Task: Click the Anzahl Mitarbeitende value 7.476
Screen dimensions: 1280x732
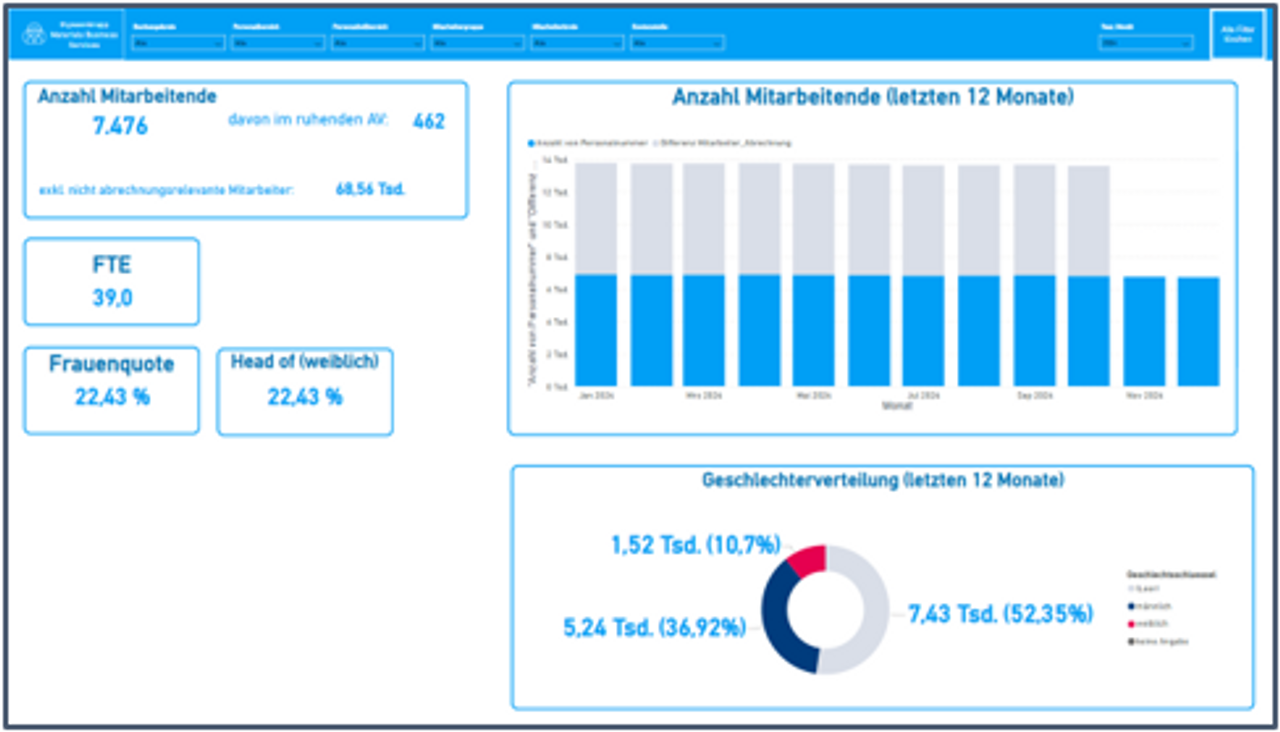Action: click(120, 126)
